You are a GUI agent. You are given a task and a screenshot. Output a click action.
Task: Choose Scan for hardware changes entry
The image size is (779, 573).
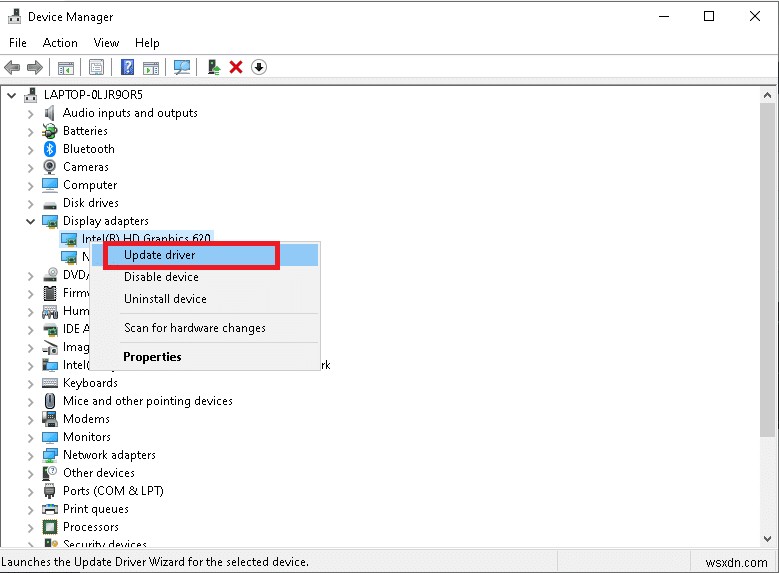coord(205,328)
